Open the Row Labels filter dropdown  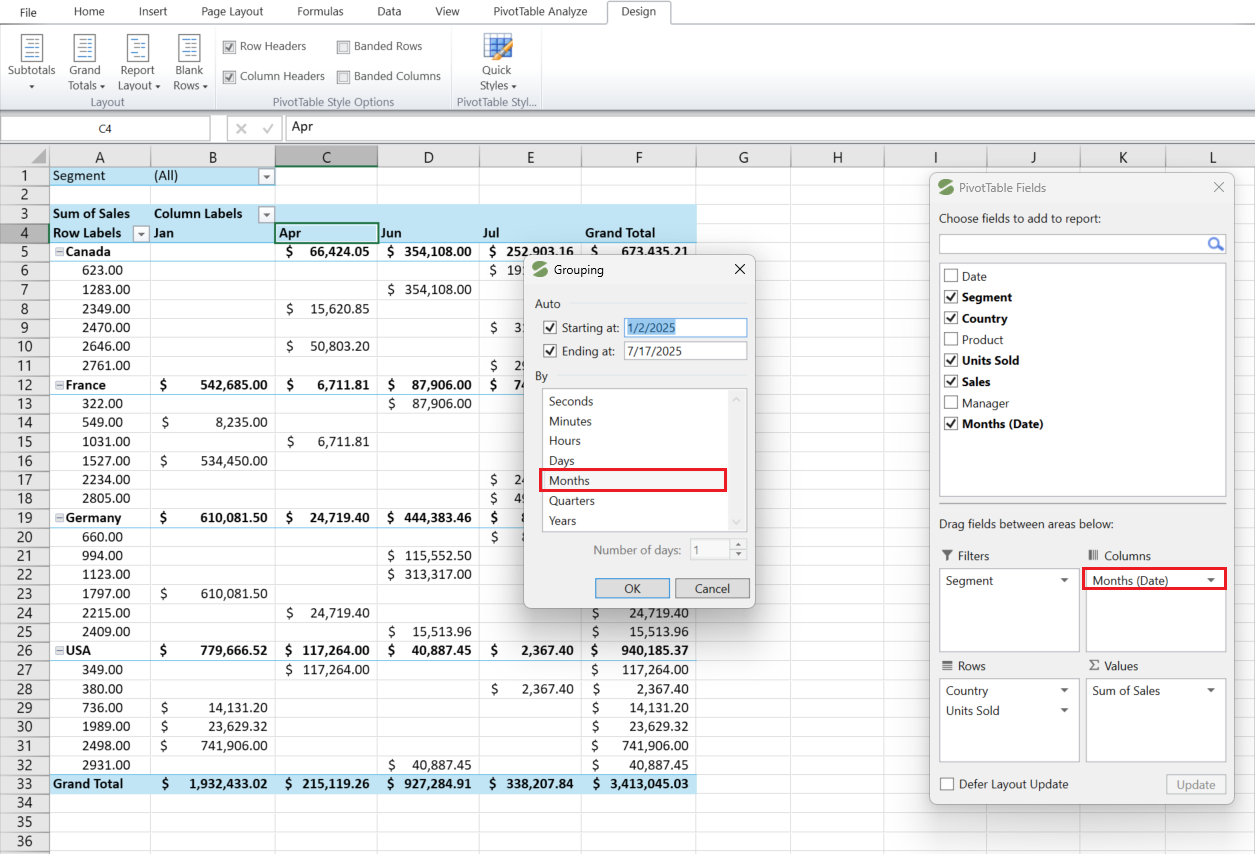(141, 233)
